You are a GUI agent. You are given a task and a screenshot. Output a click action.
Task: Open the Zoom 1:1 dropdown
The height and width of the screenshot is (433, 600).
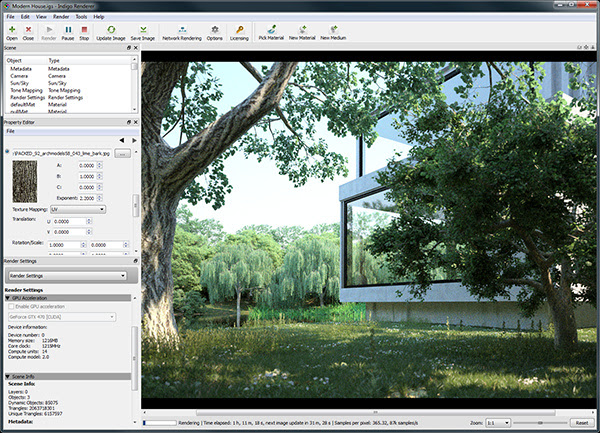coord(498,423)
